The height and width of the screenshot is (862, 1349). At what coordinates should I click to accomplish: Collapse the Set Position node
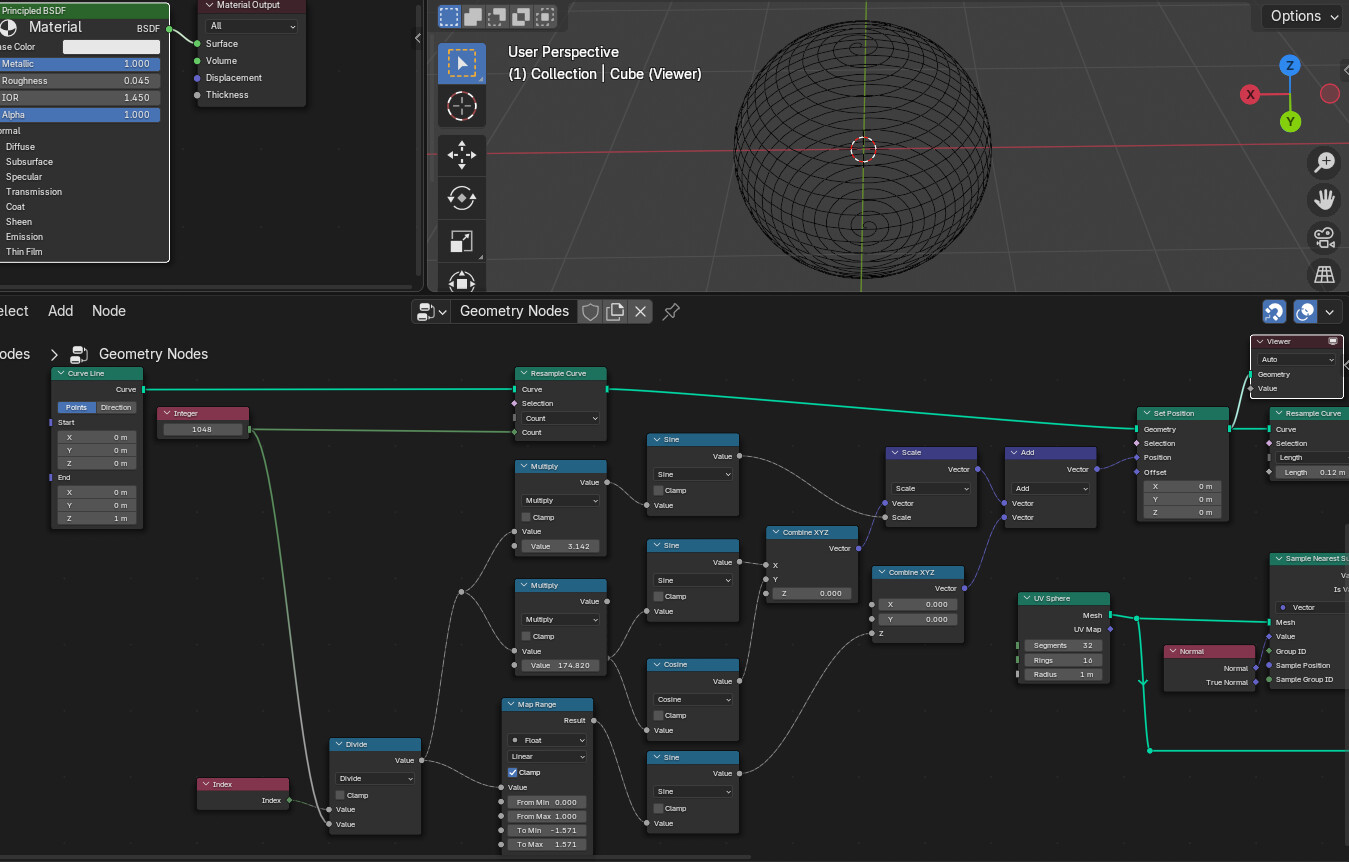(1146, 413)
